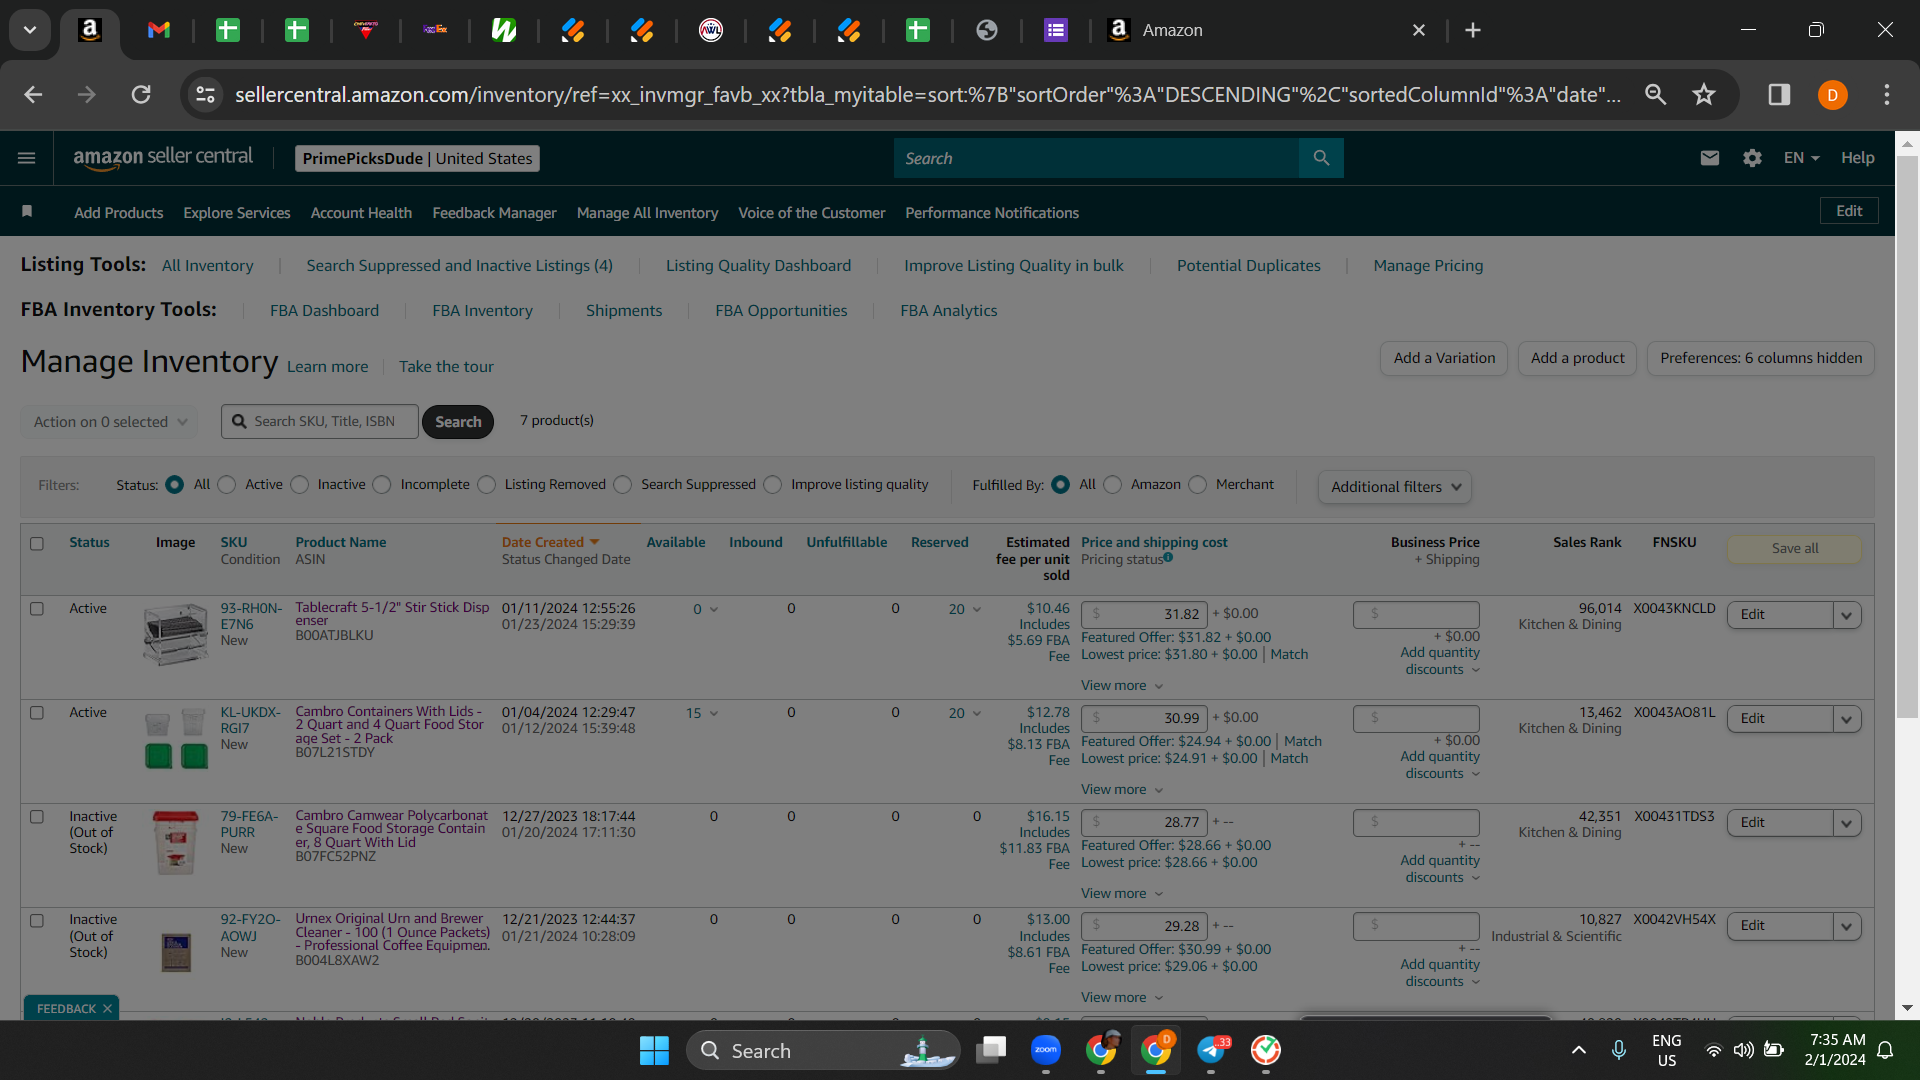The image size is (1920, 1080).
Task: Click the Amazon Seller Central logo
Action: (163, 158)
